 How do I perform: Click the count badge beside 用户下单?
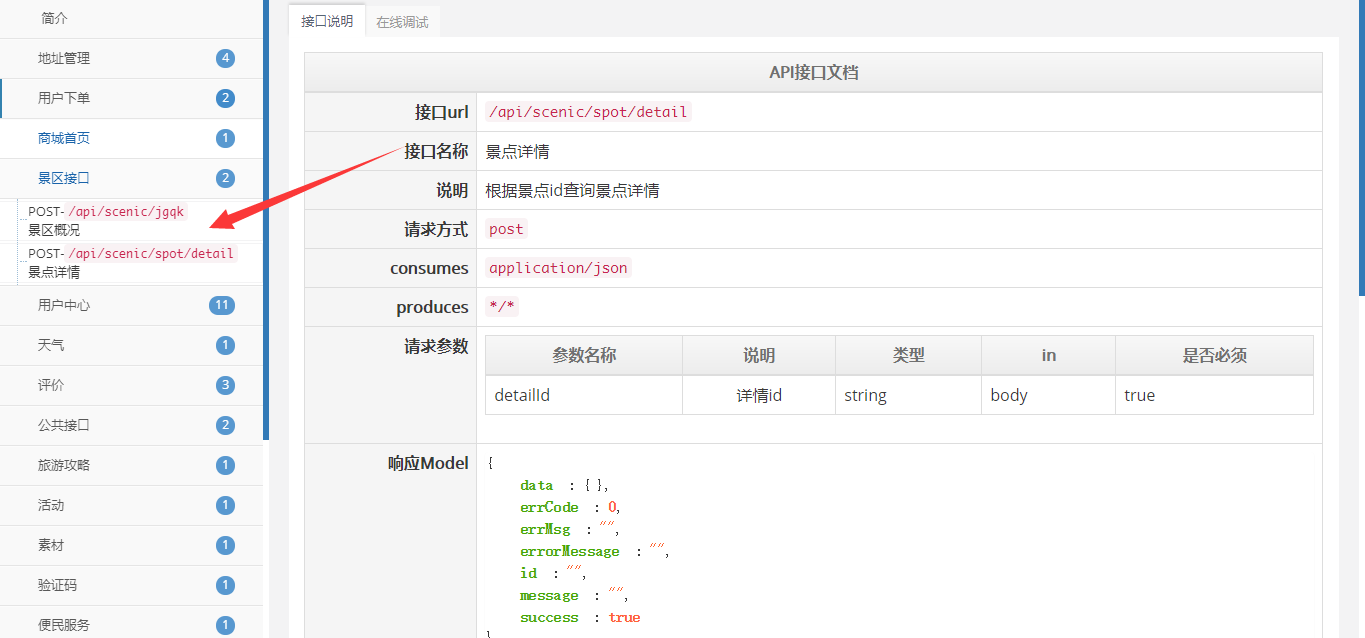pyautogui.click(x=225, y=98)
